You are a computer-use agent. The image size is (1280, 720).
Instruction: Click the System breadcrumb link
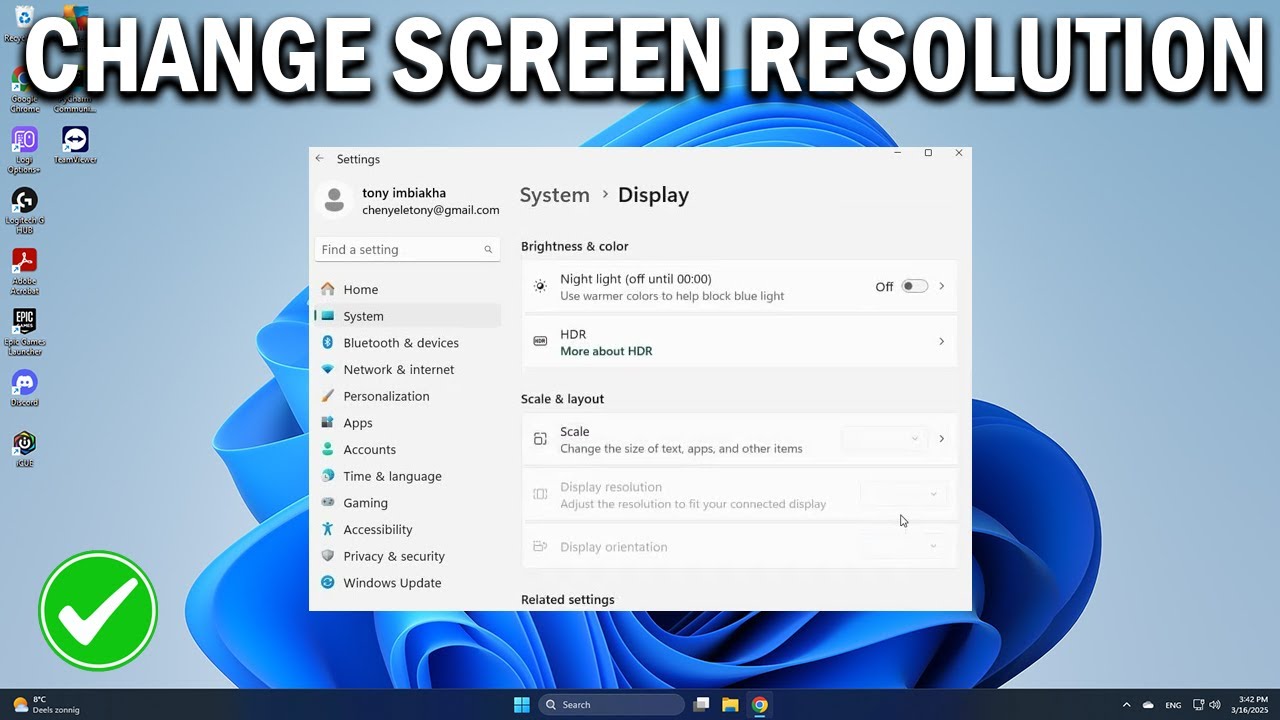coord(555,195)
